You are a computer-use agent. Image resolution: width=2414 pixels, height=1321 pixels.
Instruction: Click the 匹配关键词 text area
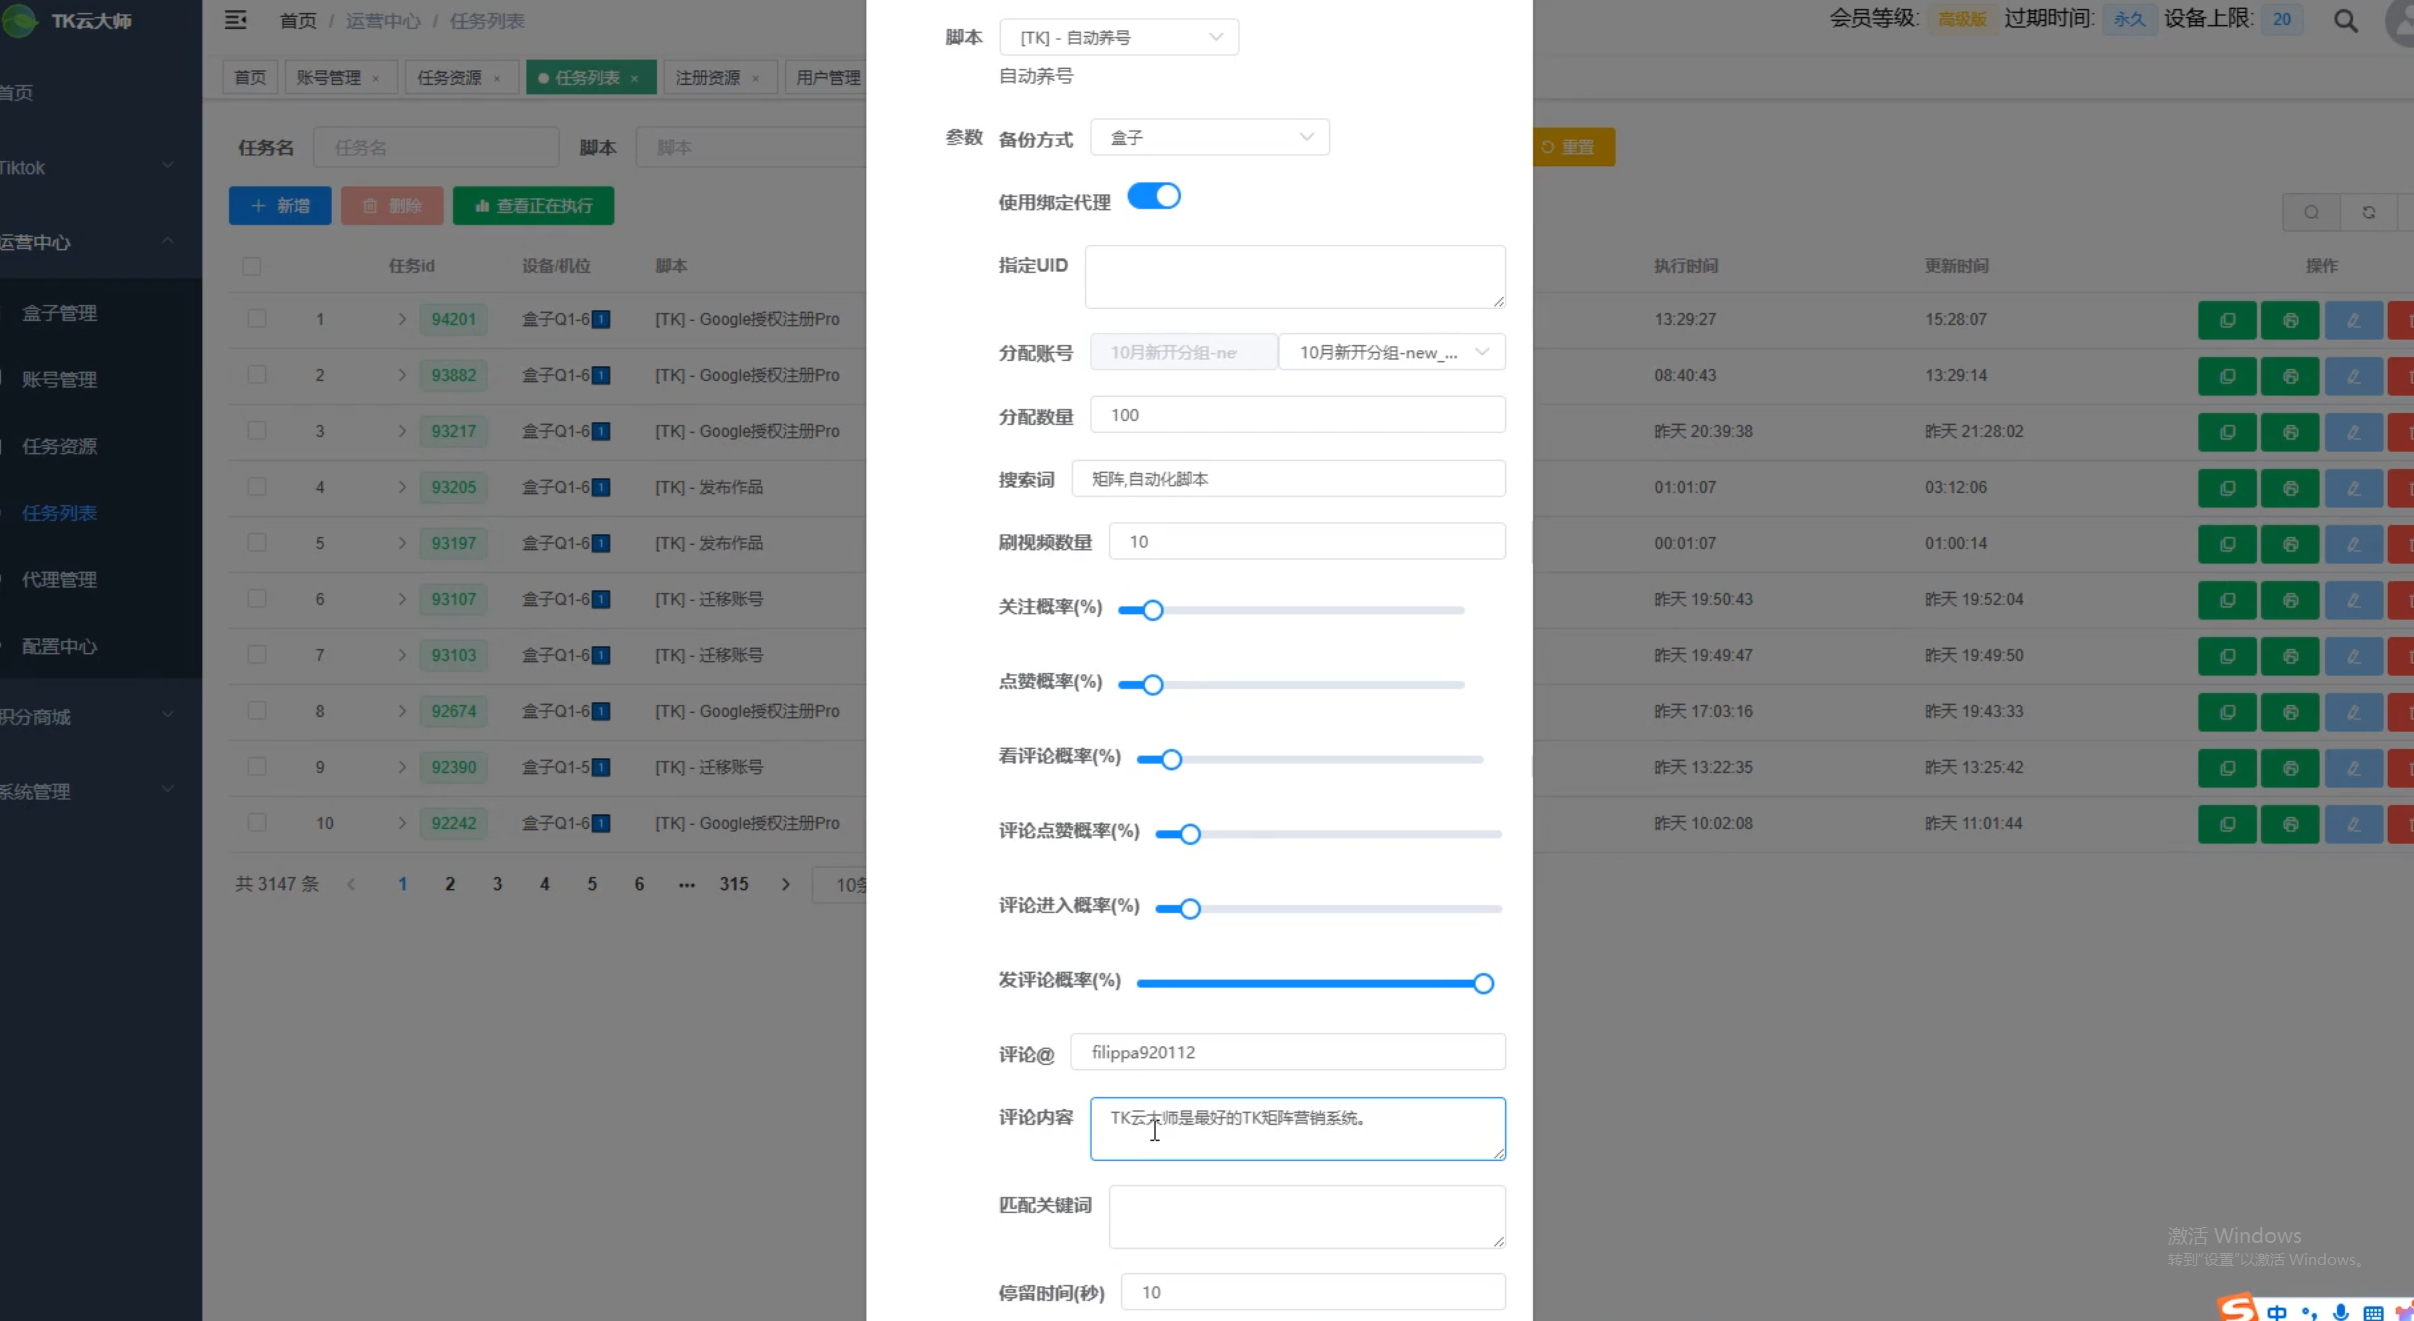click(1306, 1216)
